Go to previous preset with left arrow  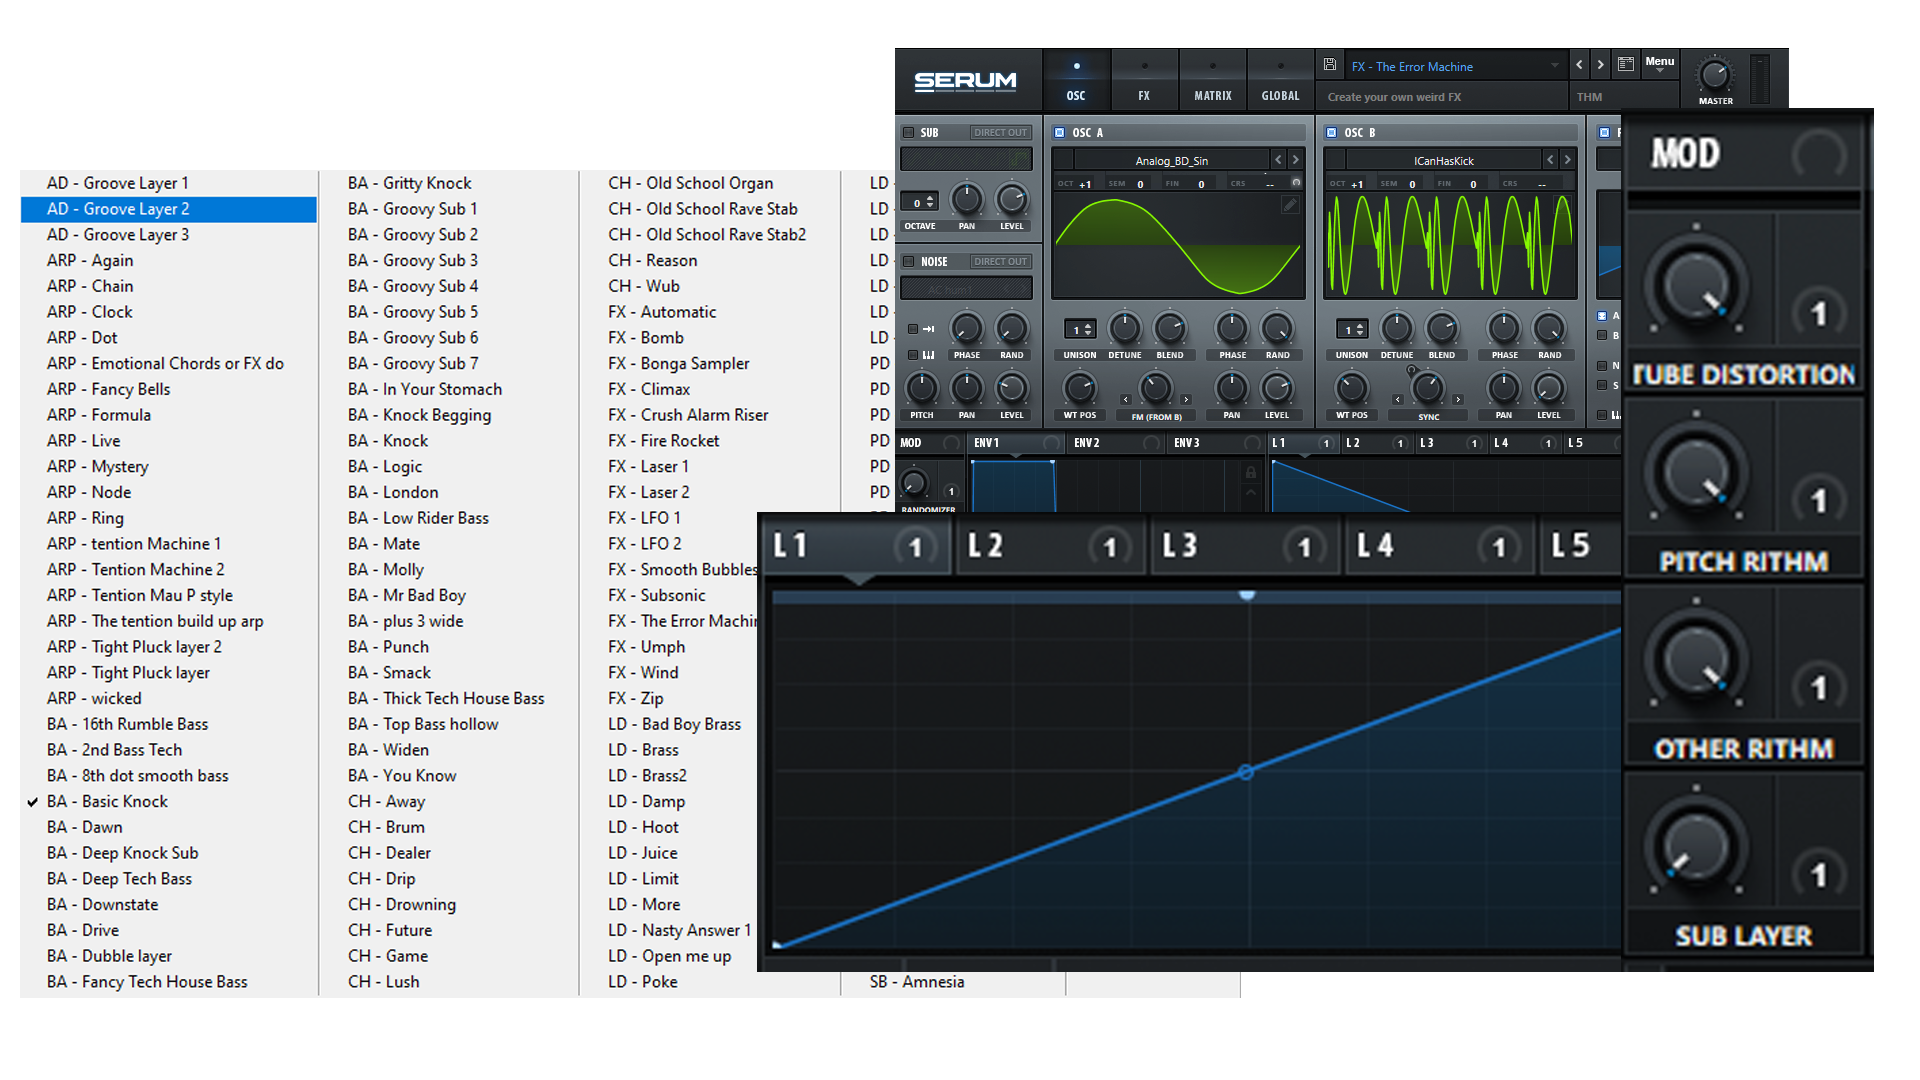tap(1579, 65)
